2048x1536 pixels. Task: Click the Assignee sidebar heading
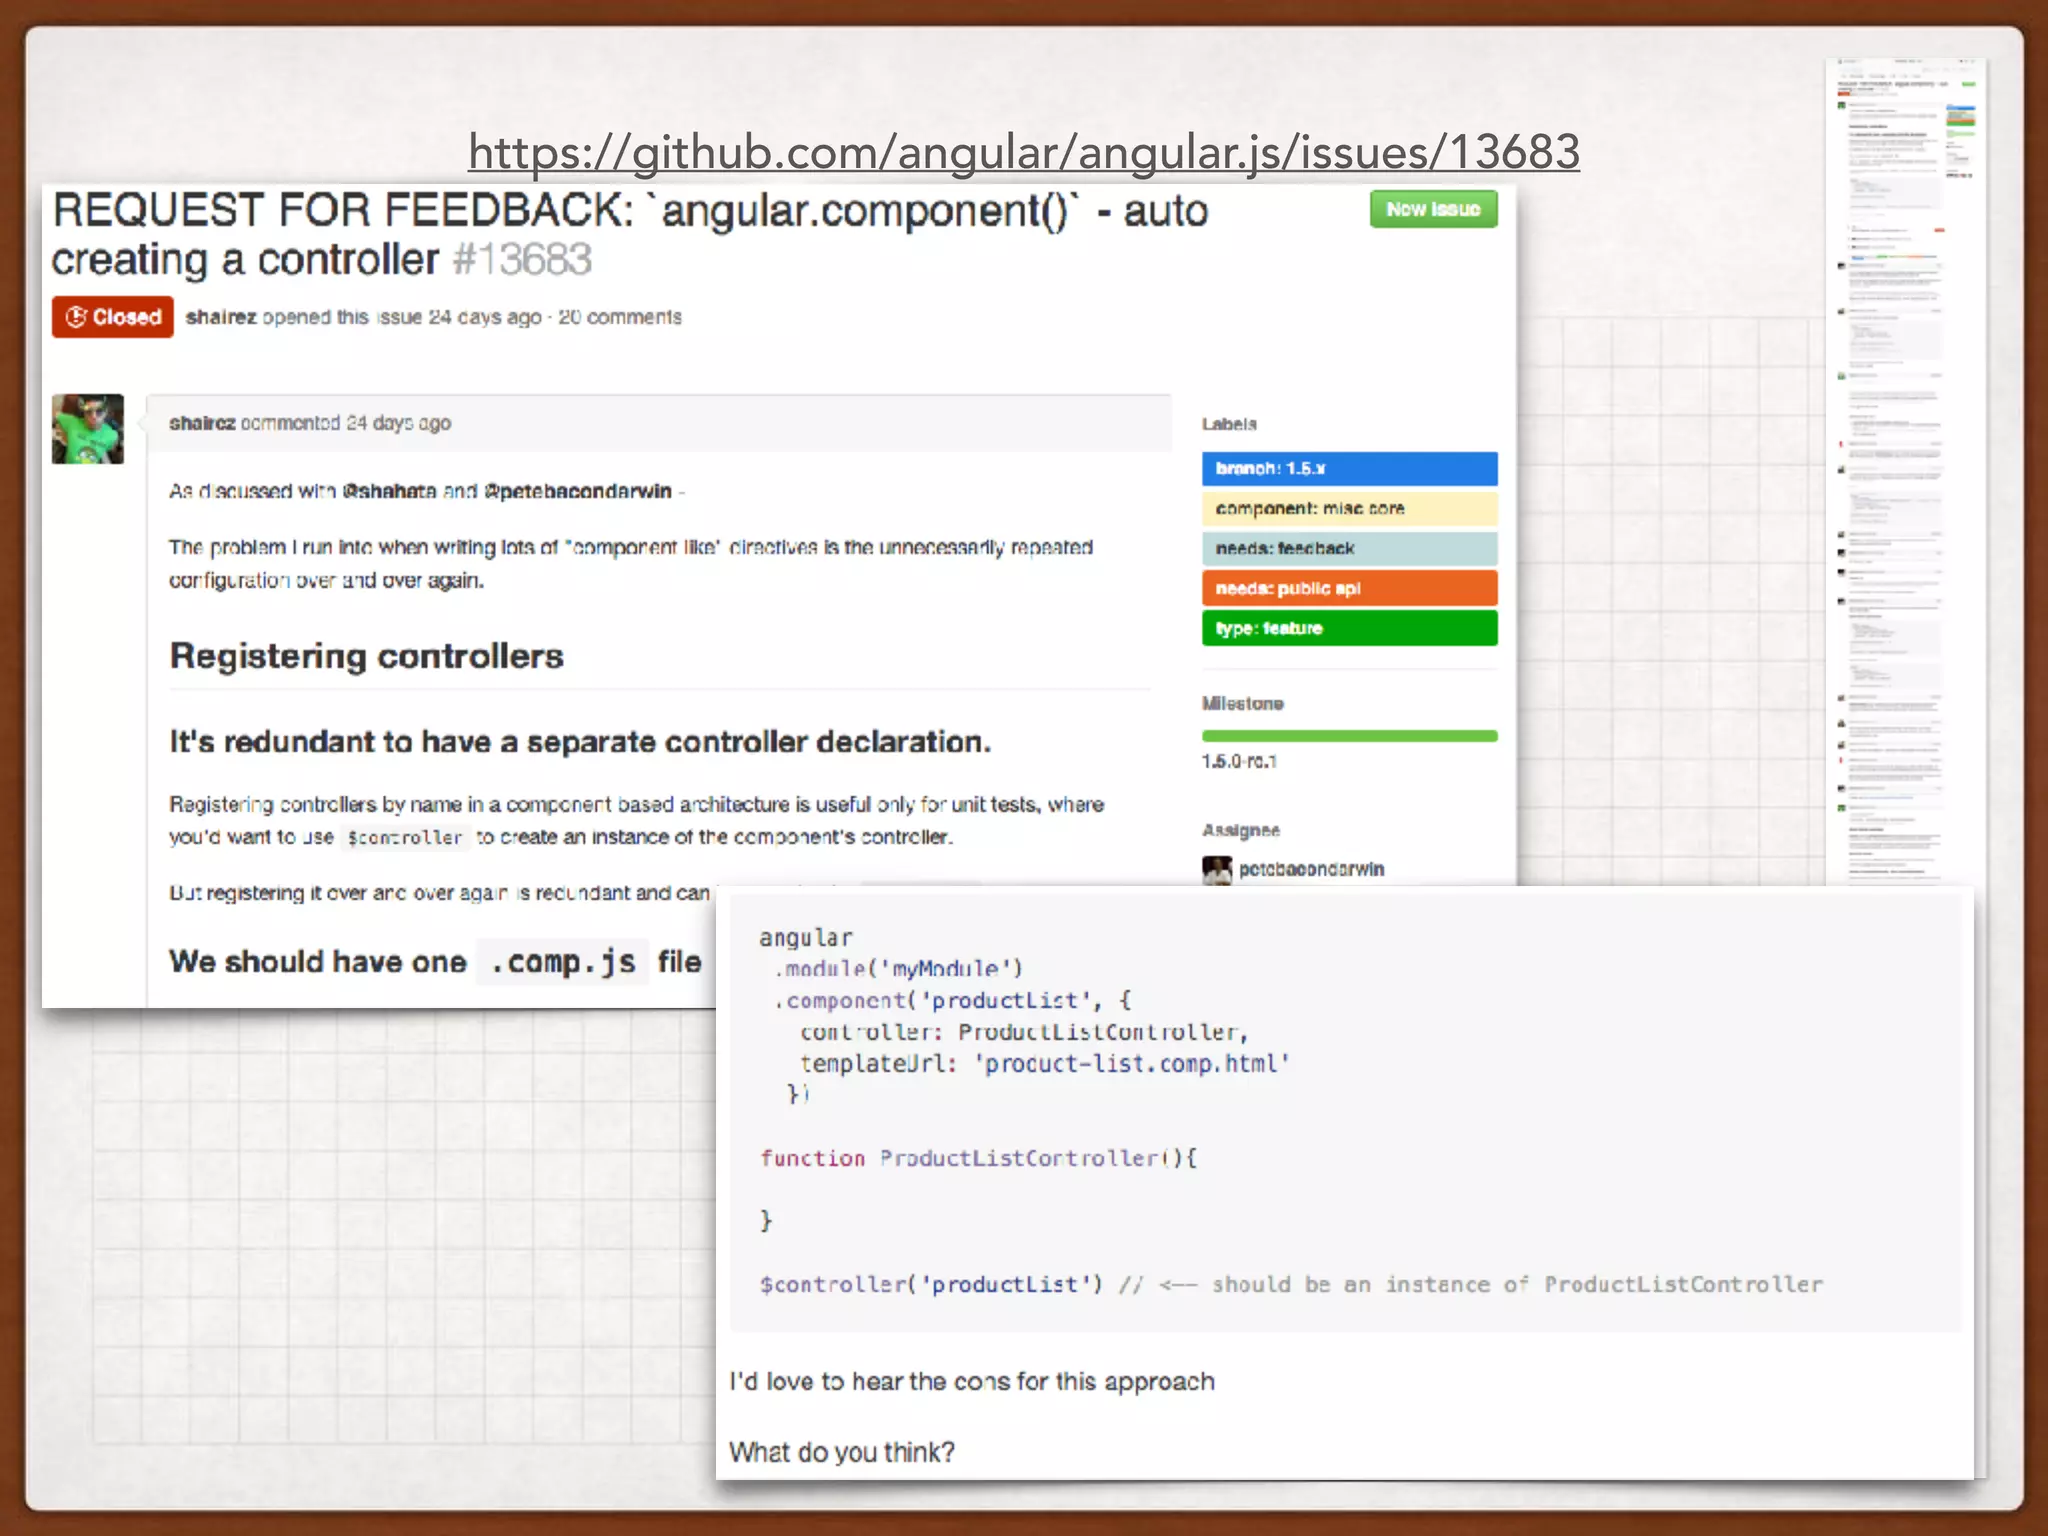click(x=1241, y=830)
